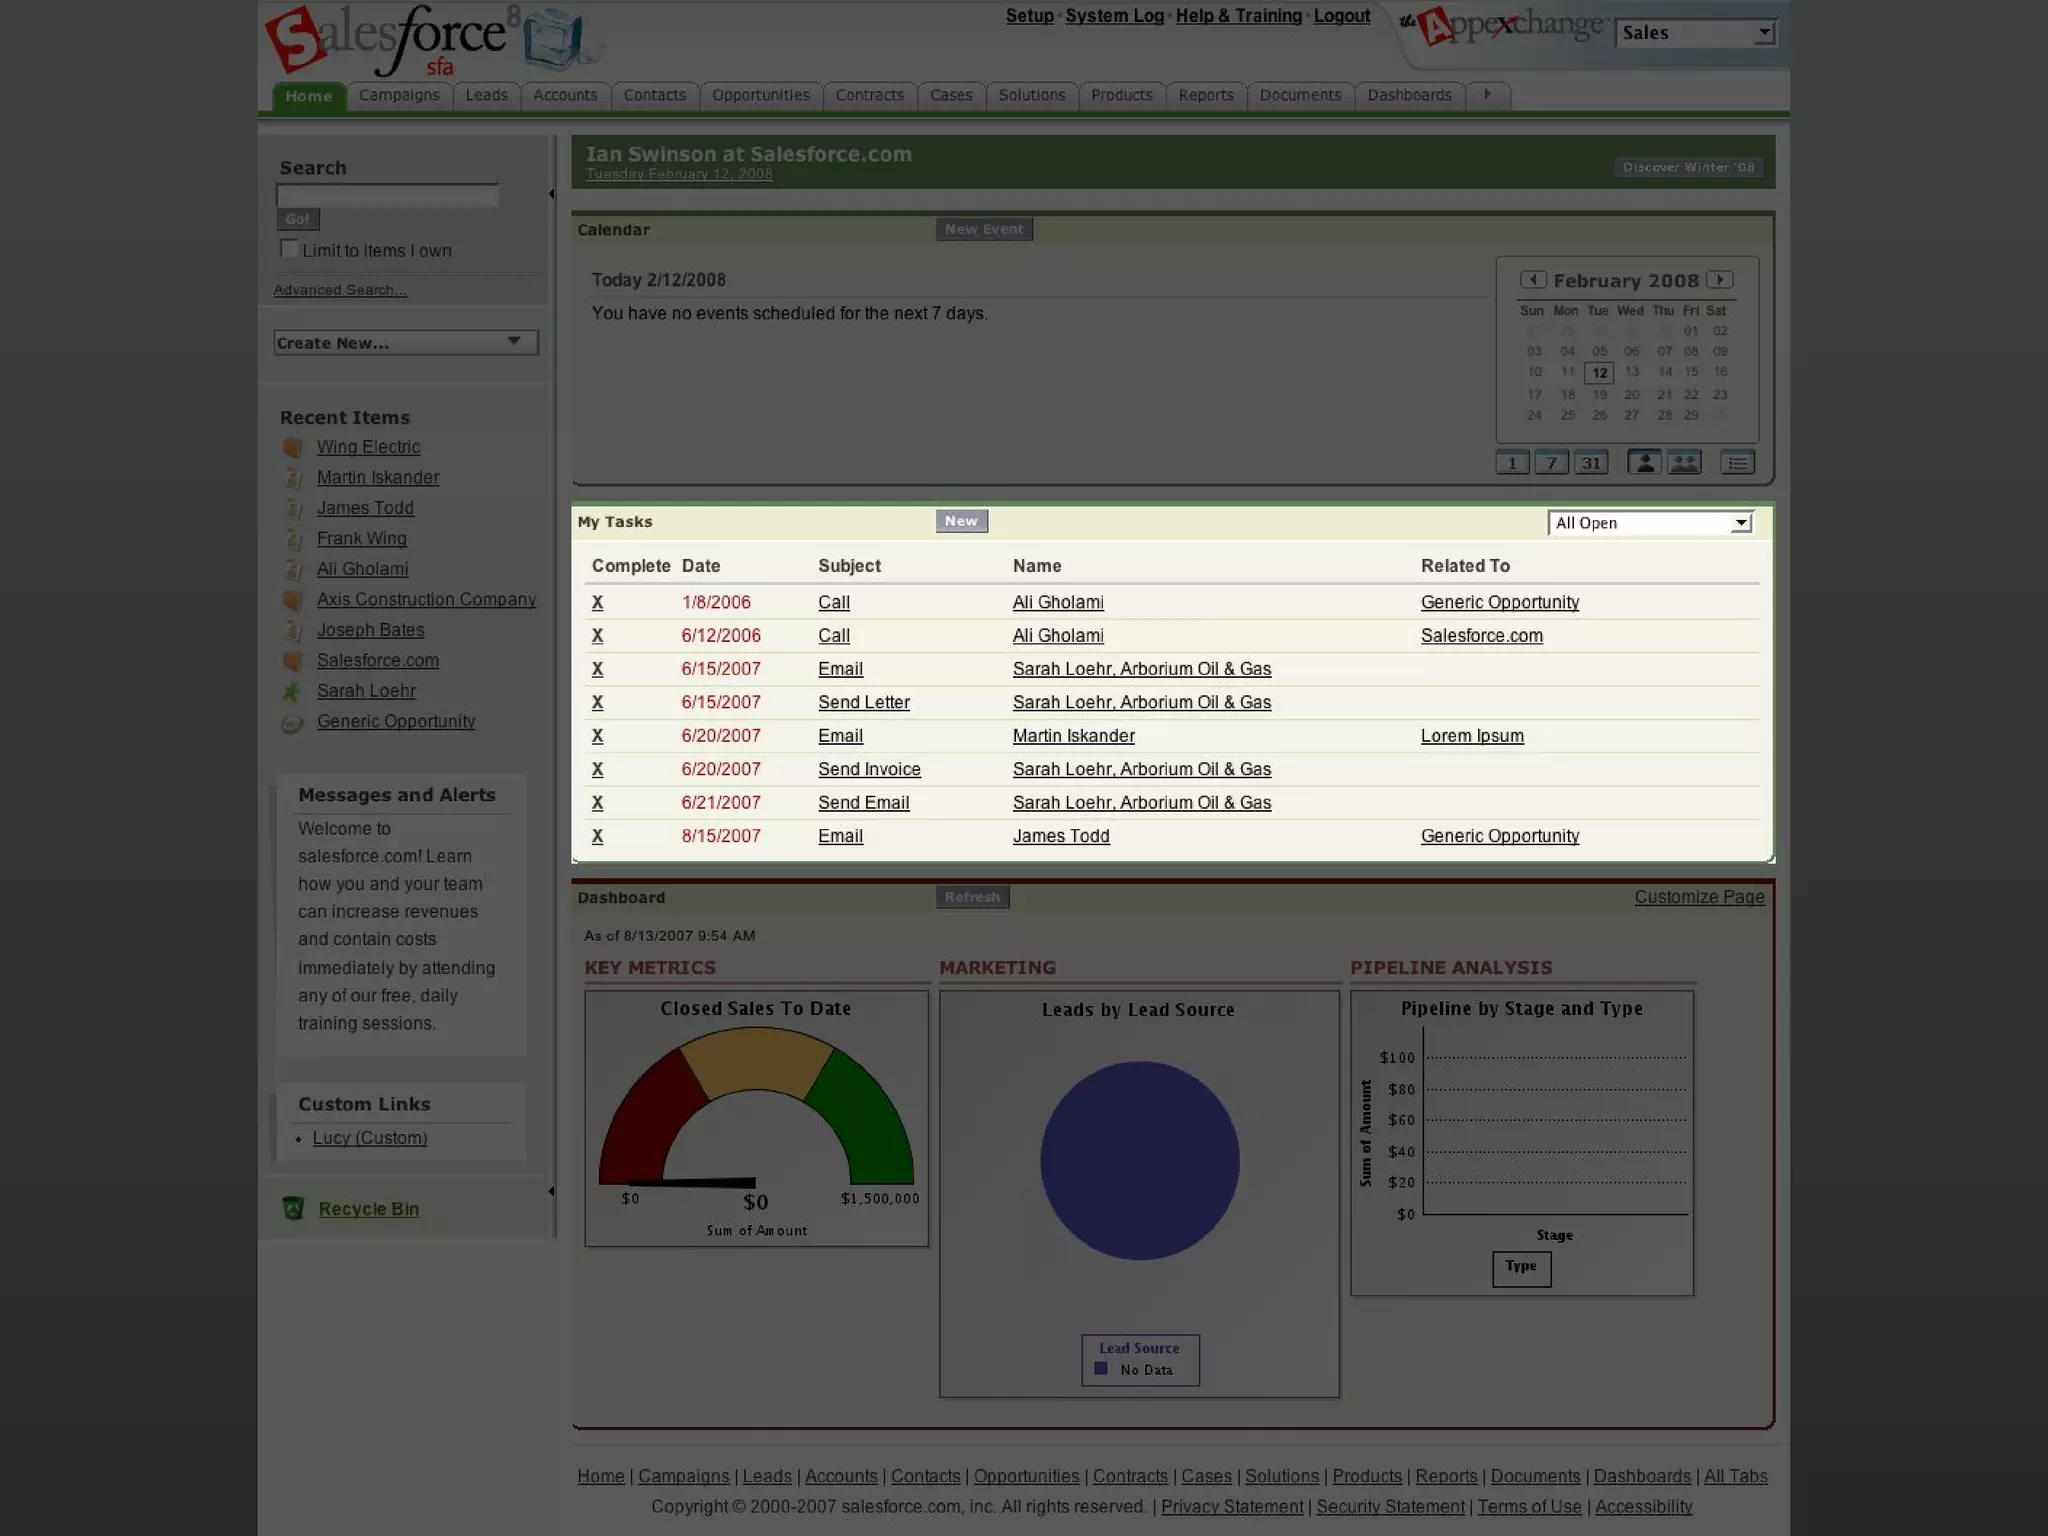Image resolution: width=2048 pixels, height=1536 pixels.
Task: Open the Sales app selector dropdown
Action: [1764, 33]
